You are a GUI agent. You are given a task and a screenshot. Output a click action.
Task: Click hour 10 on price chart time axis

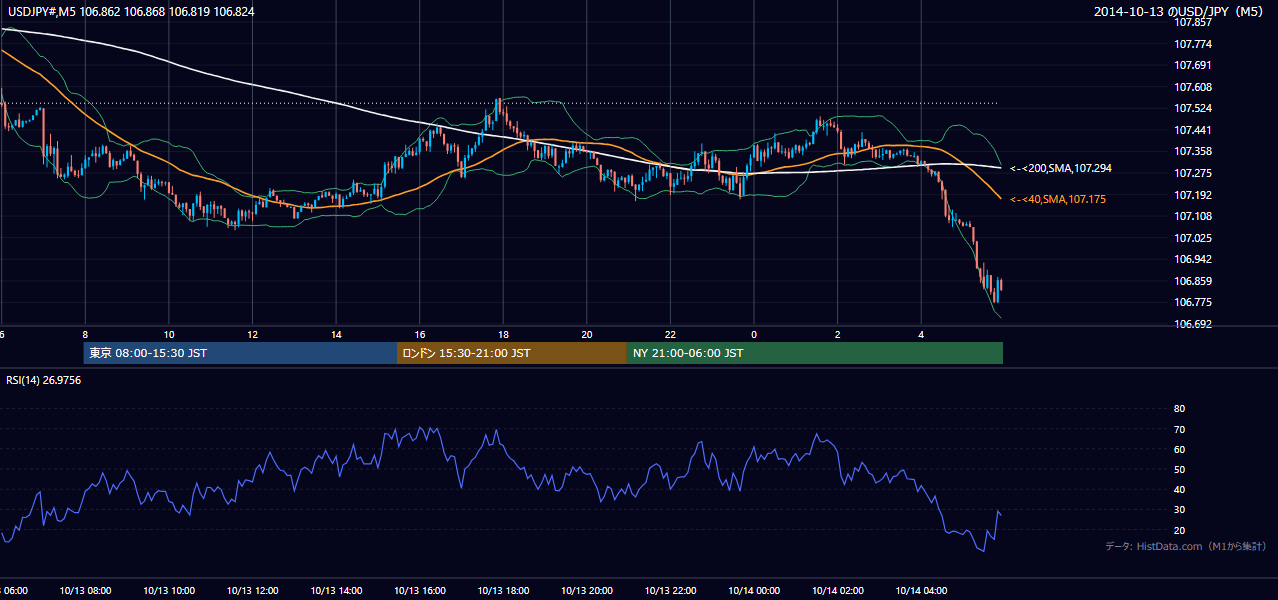[169, 334]
